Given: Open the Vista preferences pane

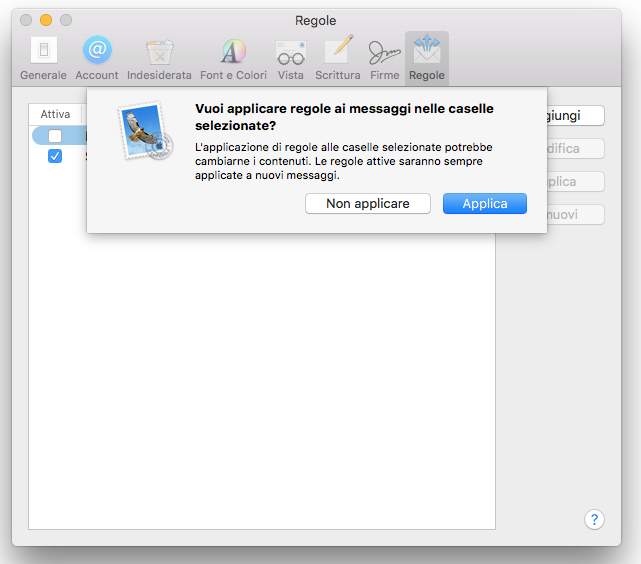Looking at the screenshot, I should pyautogui.click(x=291, y=58).
